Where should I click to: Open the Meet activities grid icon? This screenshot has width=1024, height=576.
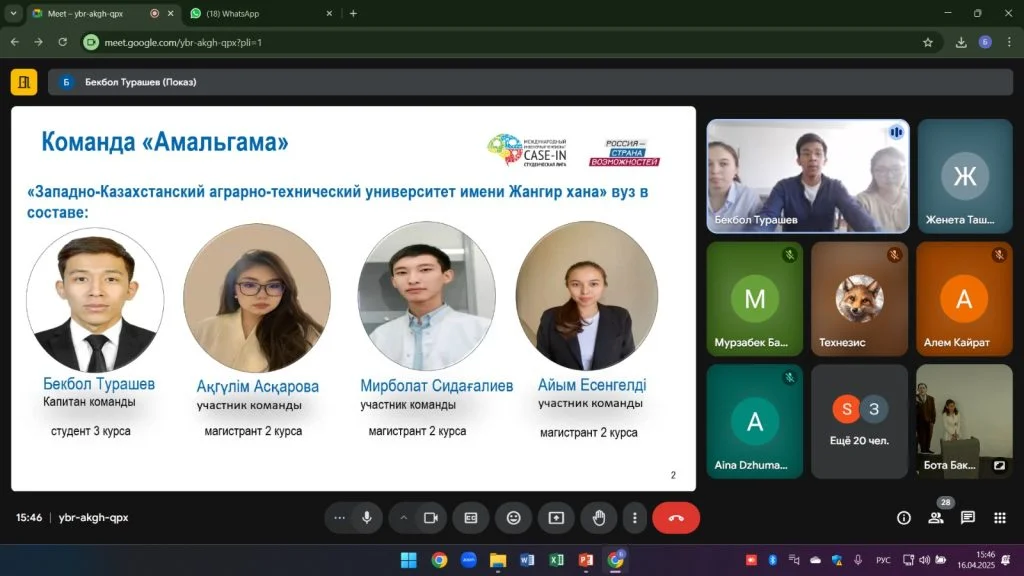point(1000,518)
